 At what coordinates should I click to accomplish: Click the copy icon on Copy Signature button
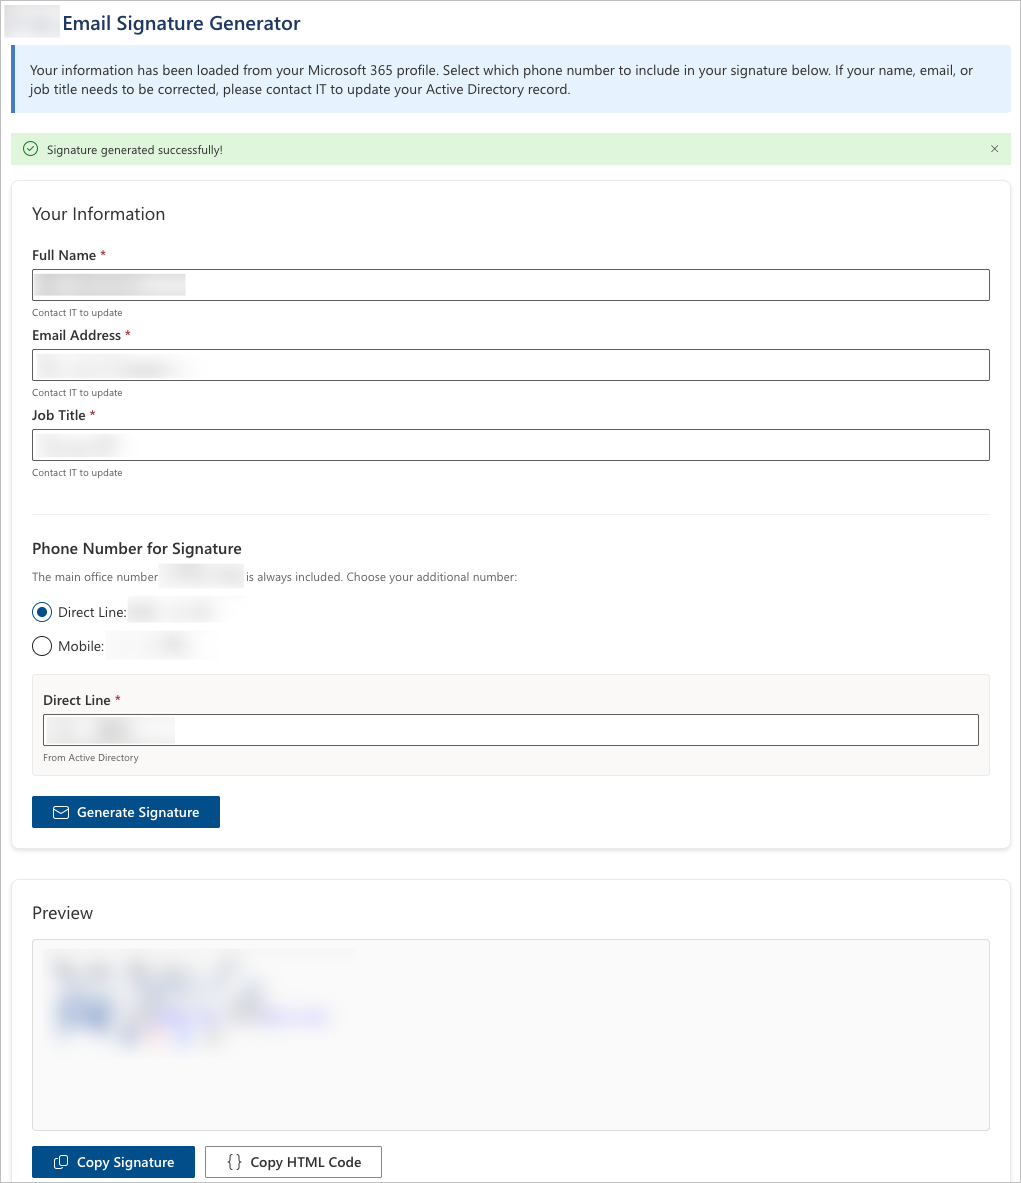coord(62,1161)
